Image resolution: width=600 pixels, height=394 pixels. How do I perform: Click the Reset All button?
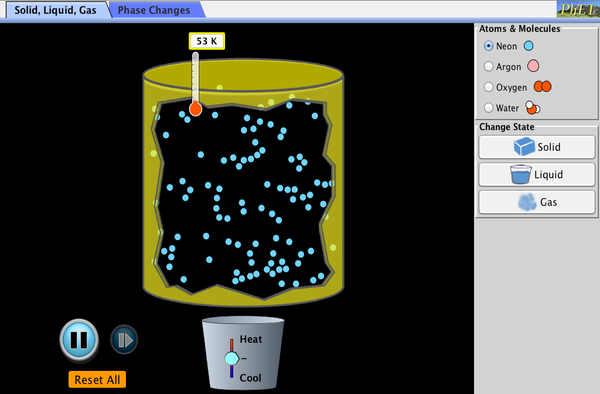click(x=97, y=379)
